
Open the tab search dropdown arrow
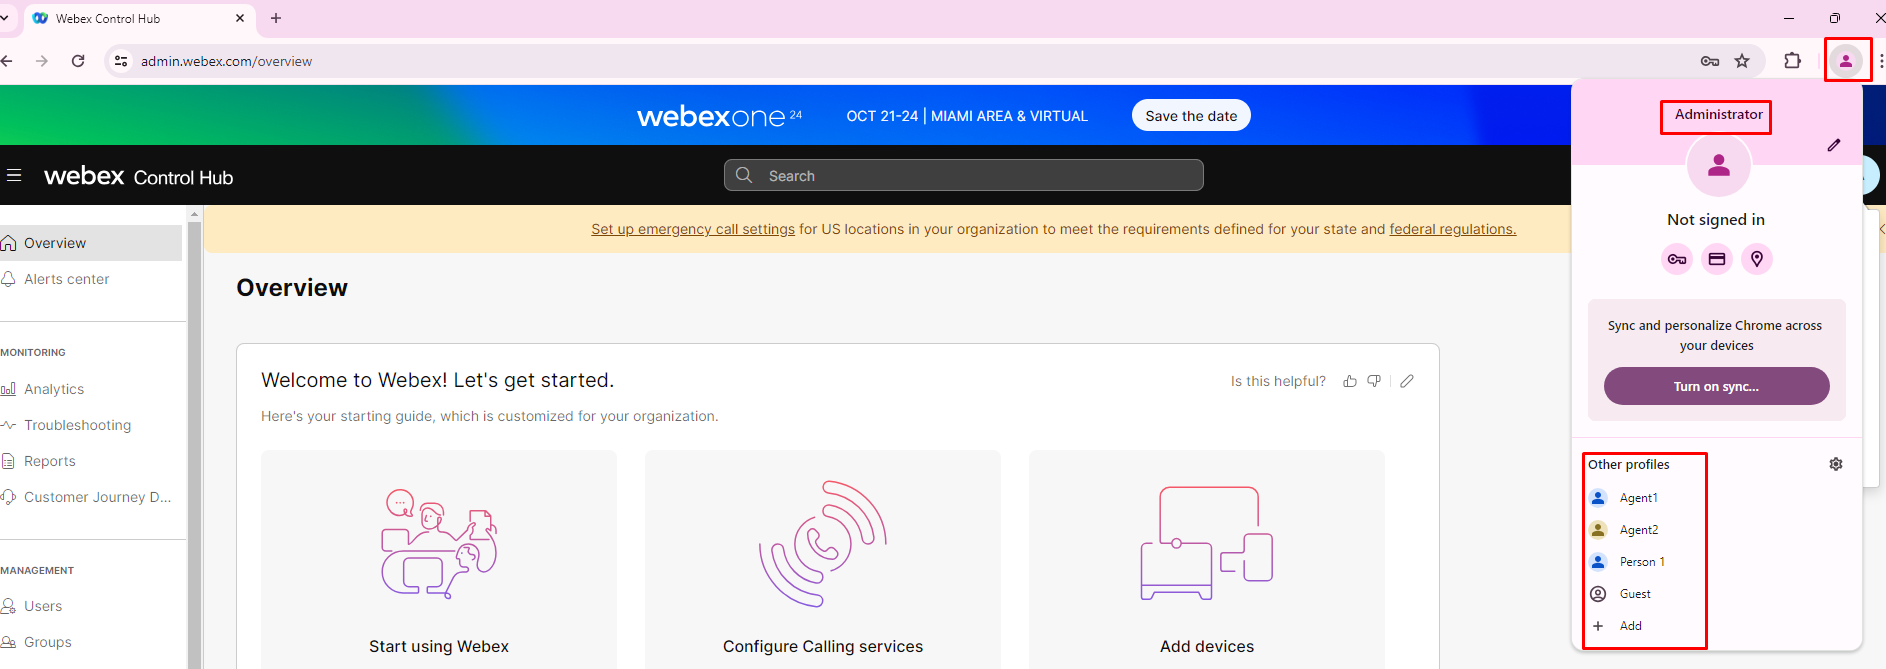pos(4,18)
